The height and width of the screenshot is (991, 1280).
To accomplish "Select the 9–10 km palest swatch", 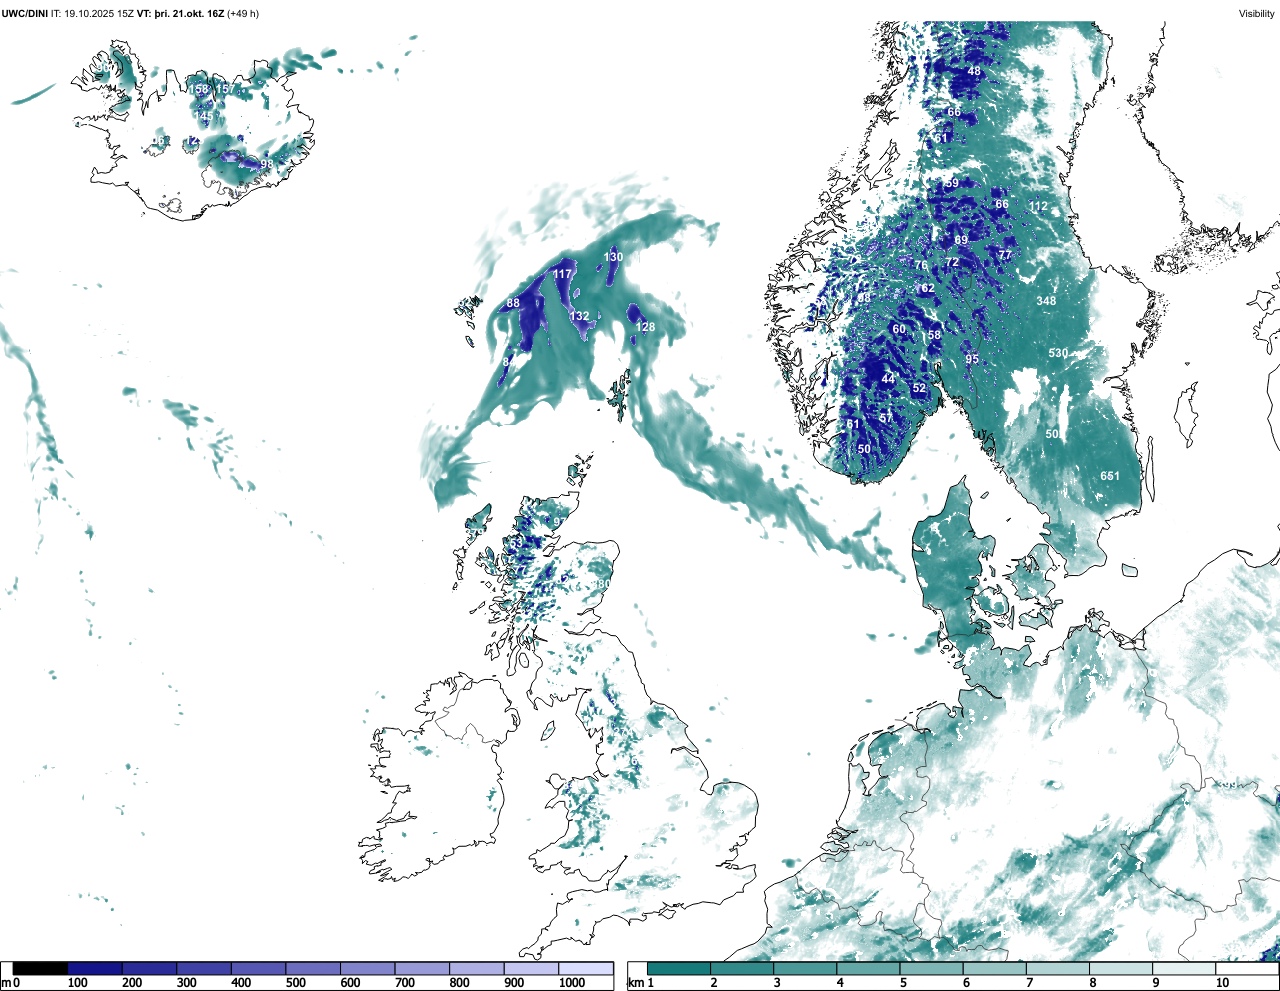I will (x=1185, y=969).
